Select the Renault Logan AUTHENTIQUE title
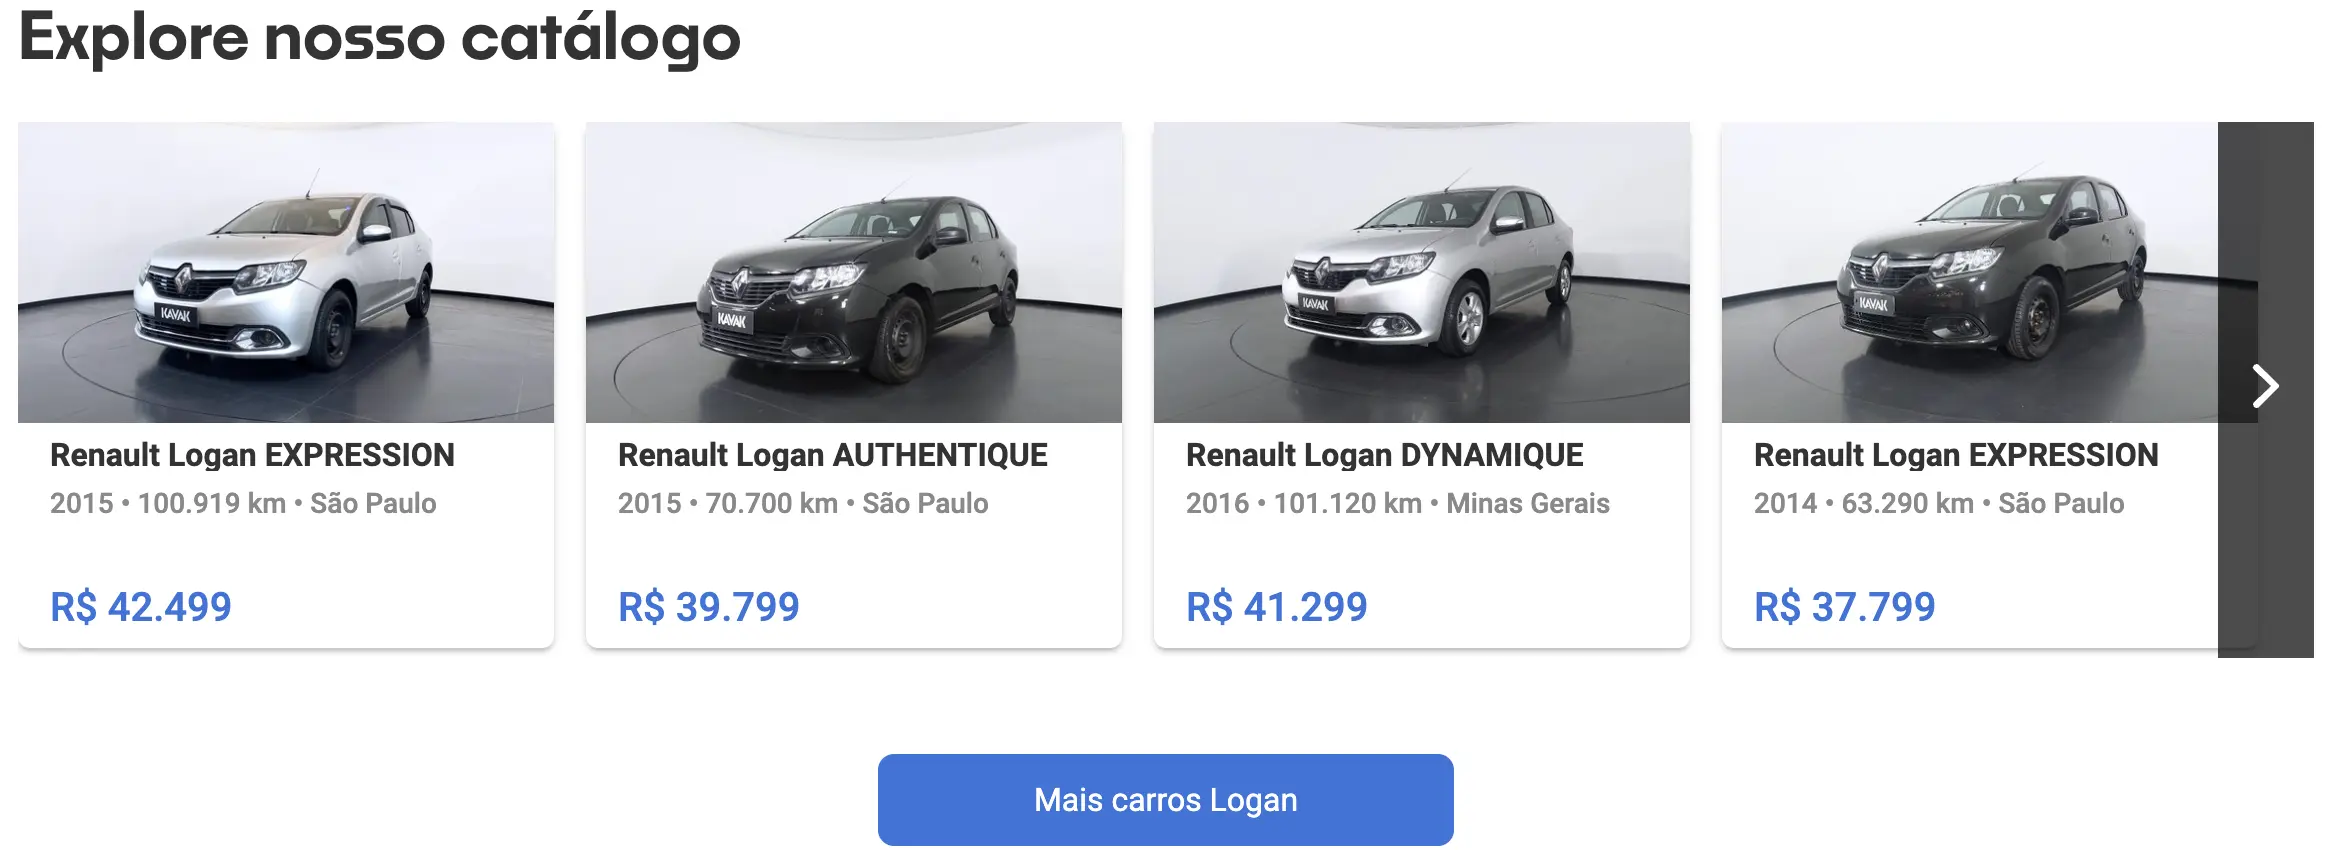The image size is (2330, 850). pos(833,455)
